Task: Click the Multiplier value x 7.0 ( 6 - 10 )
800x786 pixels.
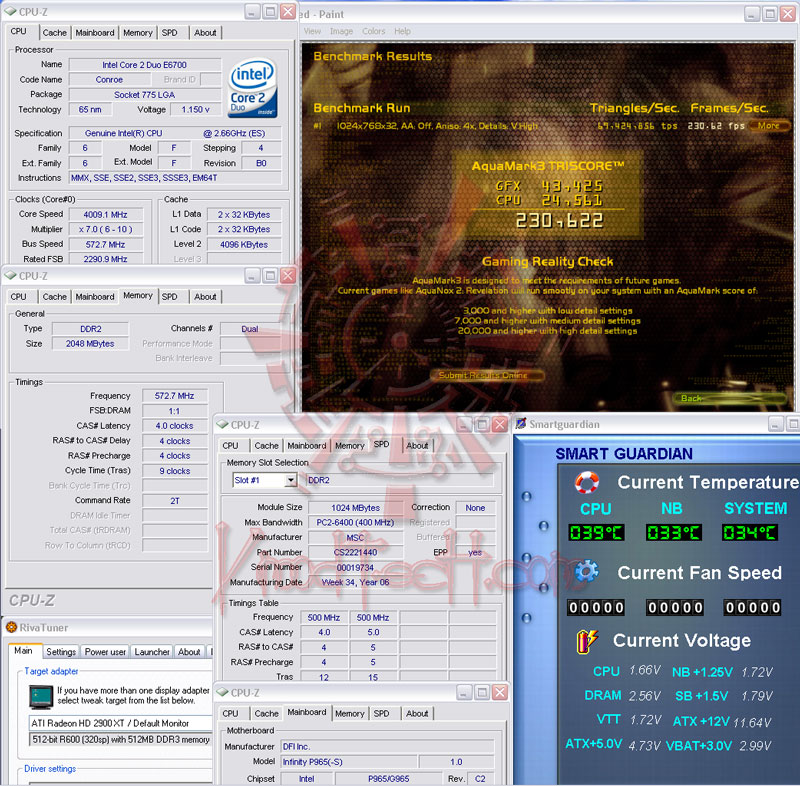Action: 106,230
